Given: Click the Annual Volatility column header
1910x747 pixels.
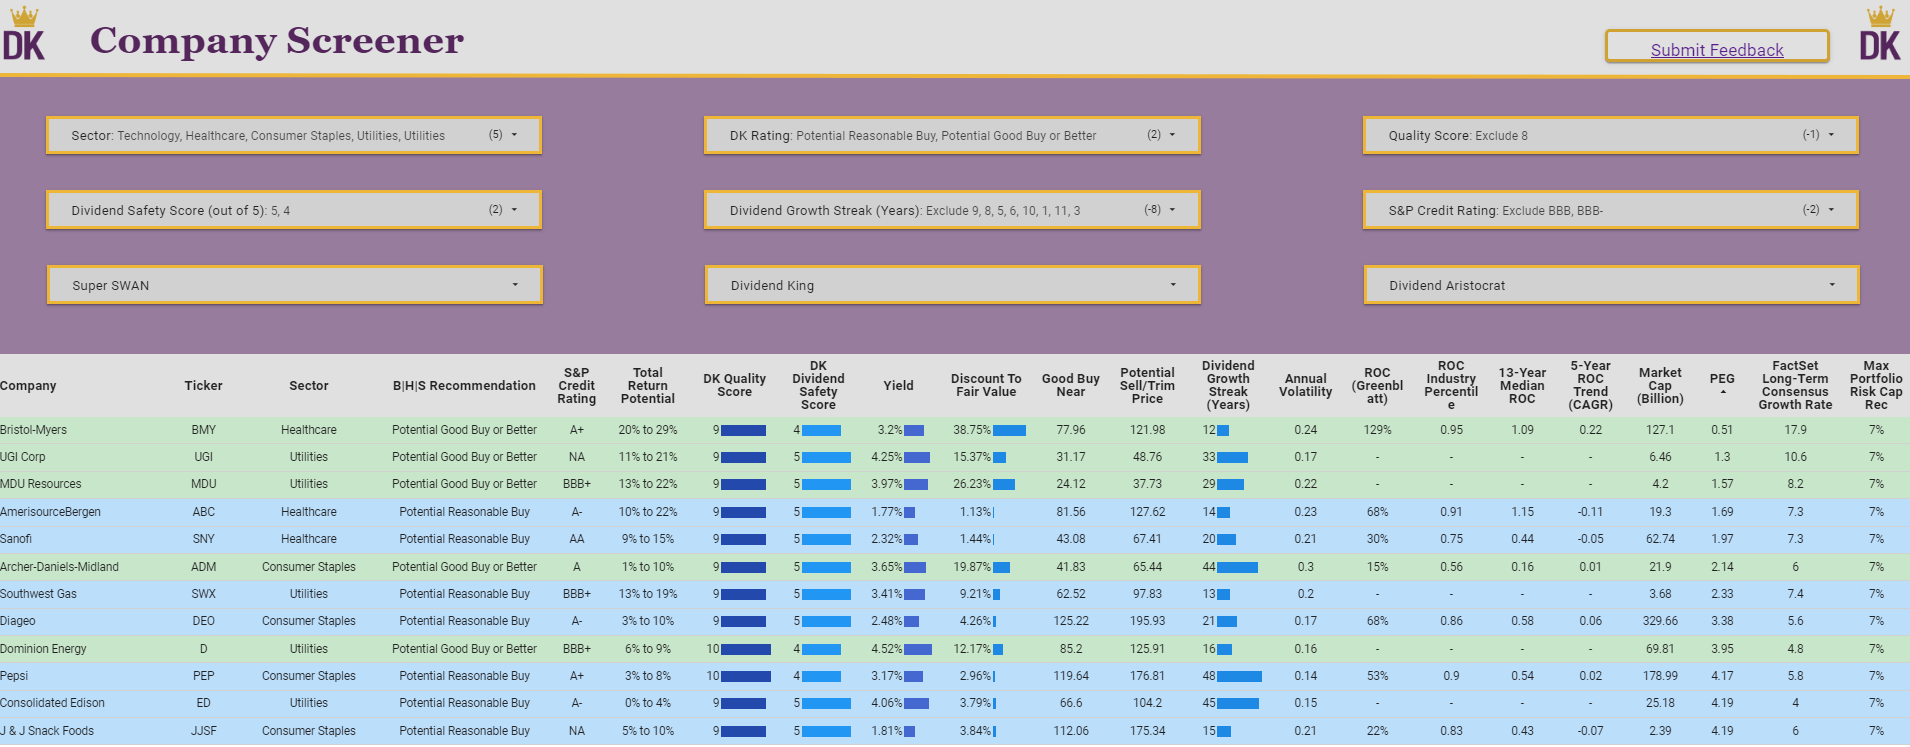Looking at the screenshot, I should (x=1306, y=386).
